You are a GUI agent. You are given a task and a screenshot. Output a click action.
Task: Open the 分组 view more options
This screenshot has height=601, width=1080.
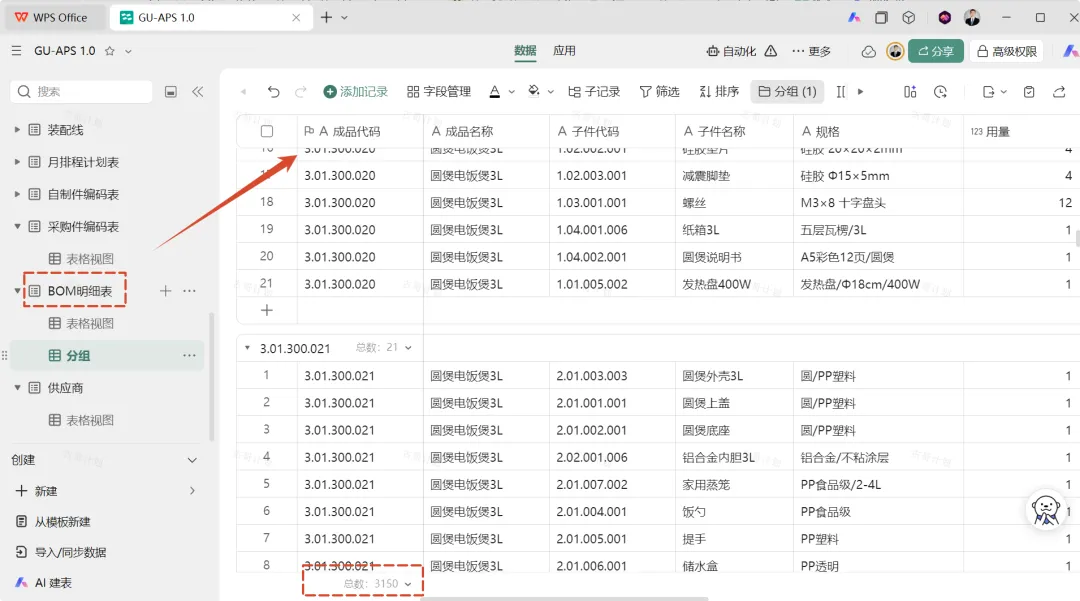(189, 355)
